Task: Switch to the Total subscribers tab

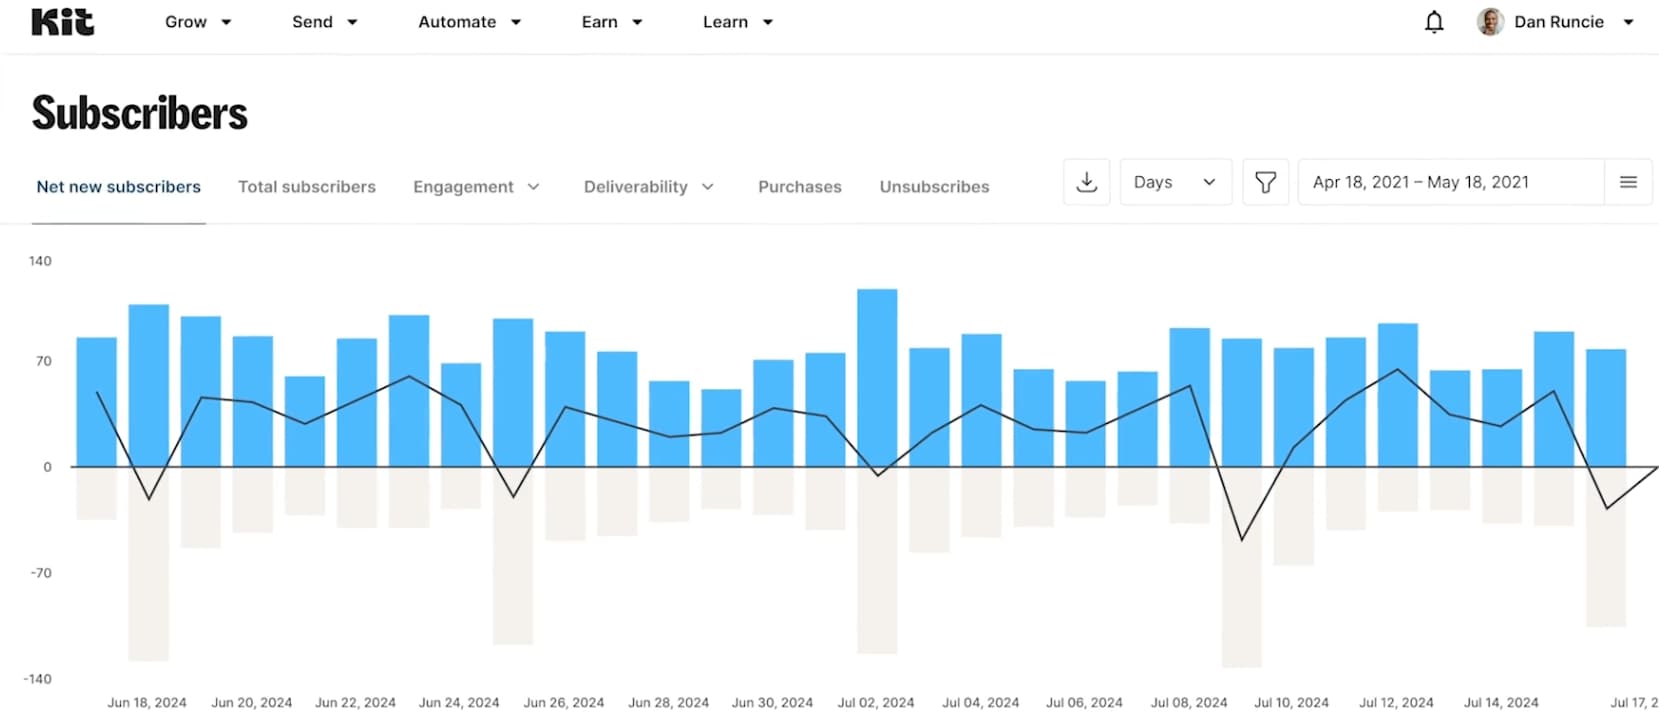Action: [x=307, y=187]
